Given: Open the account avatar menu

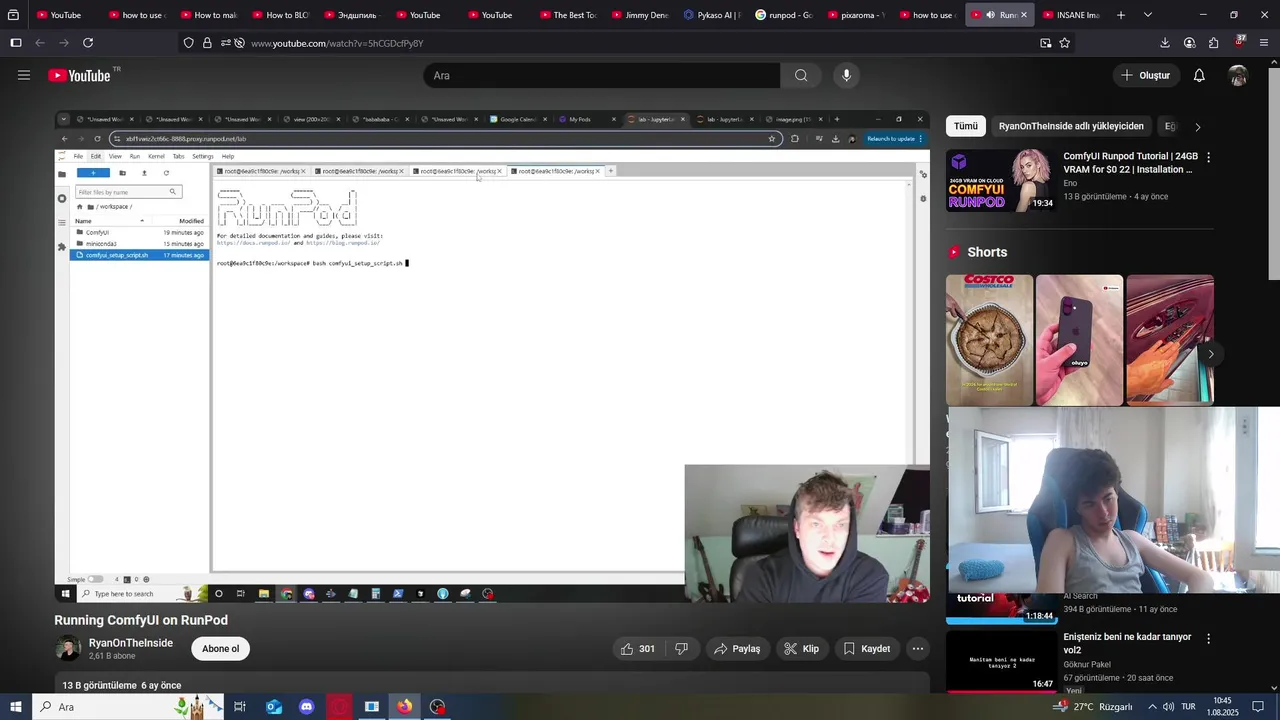Looking at the screenshot, I should click(1238, 75).
